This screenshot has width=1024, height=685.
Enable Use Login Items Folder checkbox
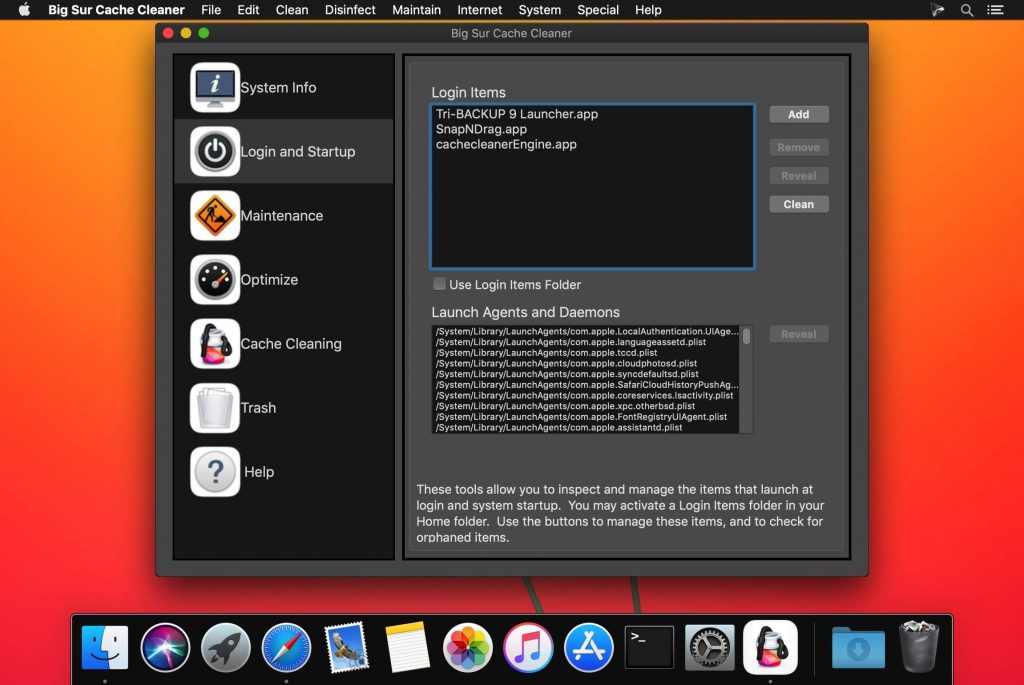439,285
